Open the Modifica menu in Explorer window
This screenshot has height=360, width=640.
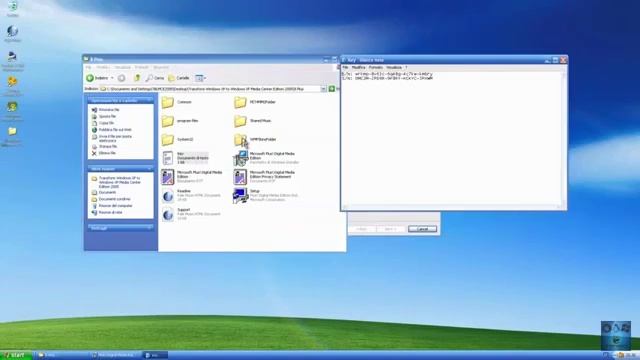tap(103, 67)
